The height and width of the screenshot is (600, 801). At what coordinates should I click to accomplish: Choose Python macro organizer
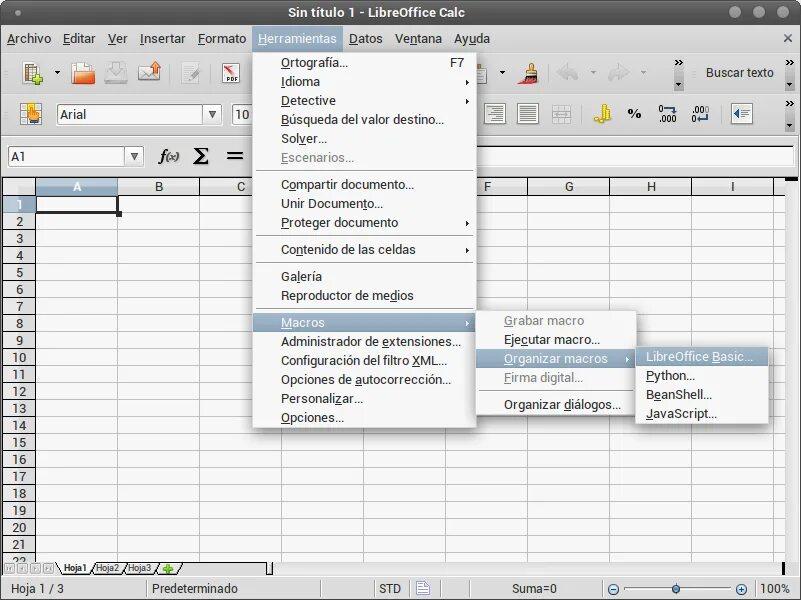pos(702,376)
